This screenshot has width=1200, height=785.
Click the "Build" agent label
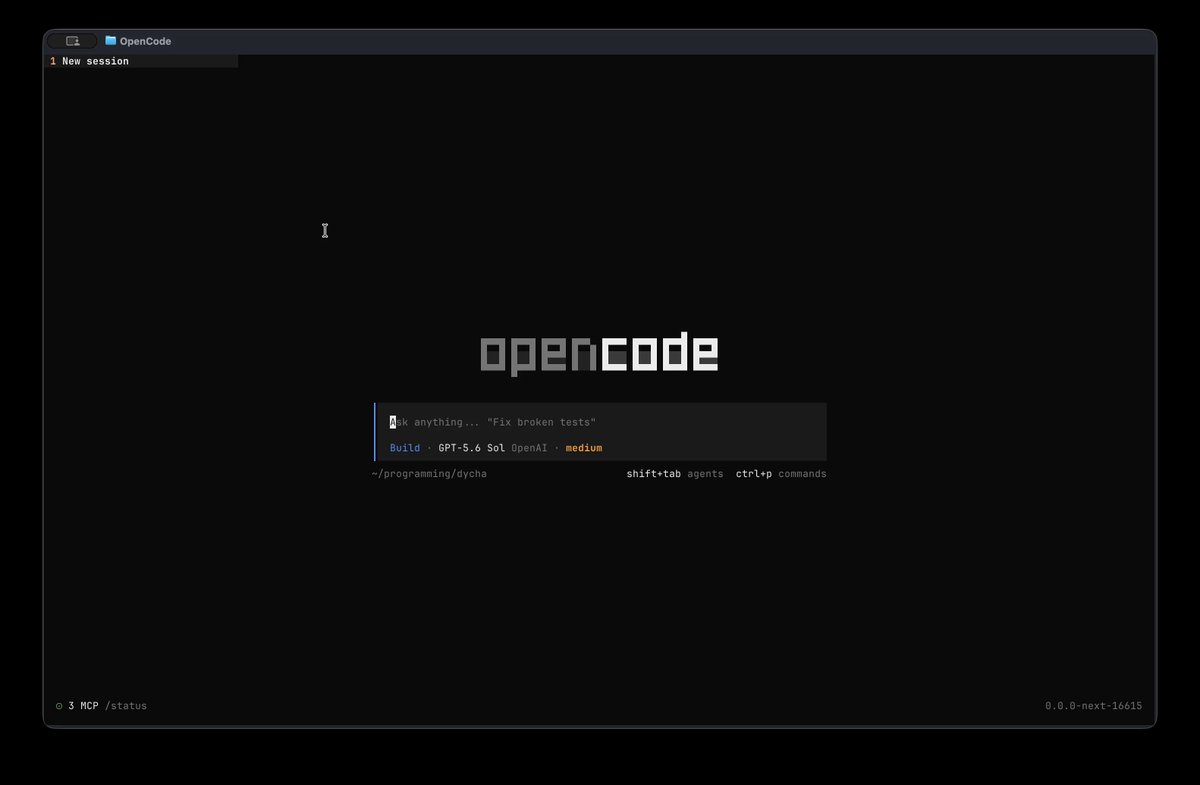pos(405,448)
